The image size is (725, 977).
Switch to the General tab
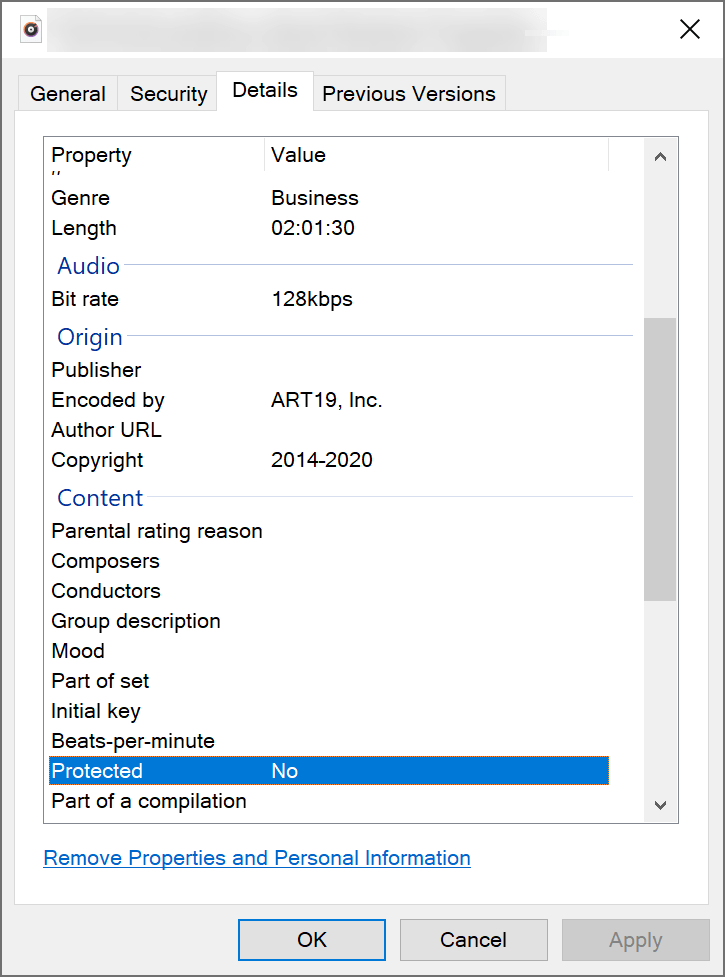(68, 93)
